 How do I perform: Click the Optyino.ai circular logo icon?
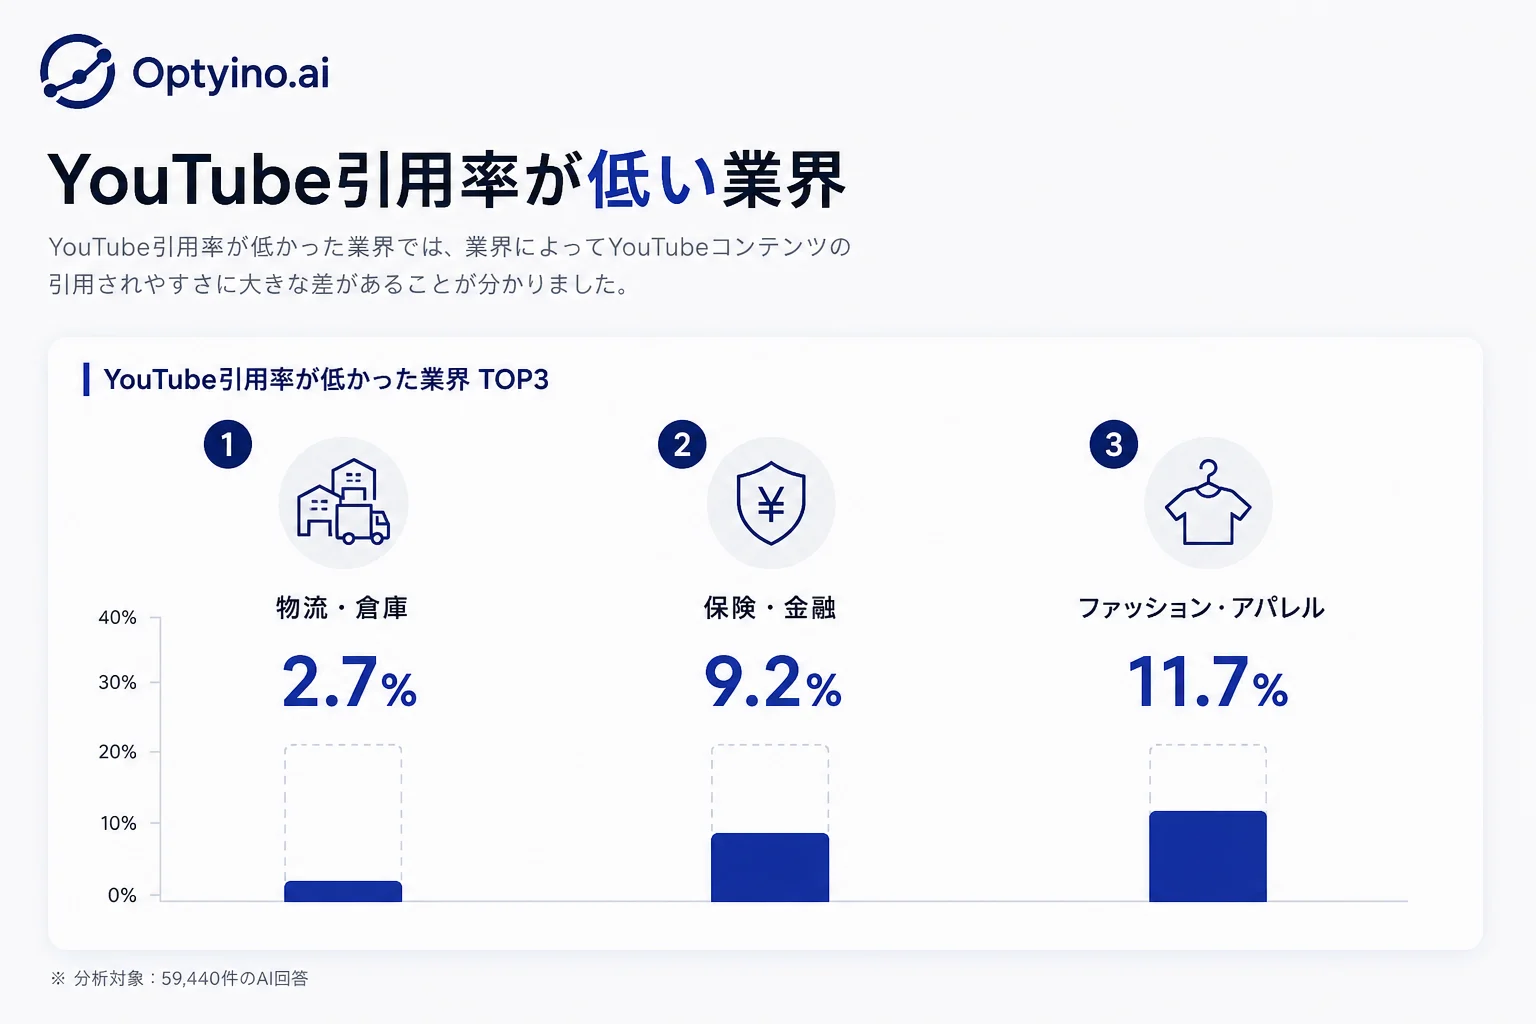point(77,72)
